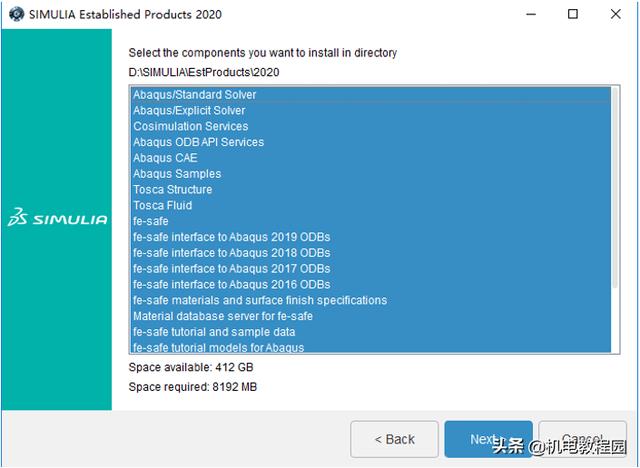Click the SIMULIA installer title bar icon

(16, 14)
